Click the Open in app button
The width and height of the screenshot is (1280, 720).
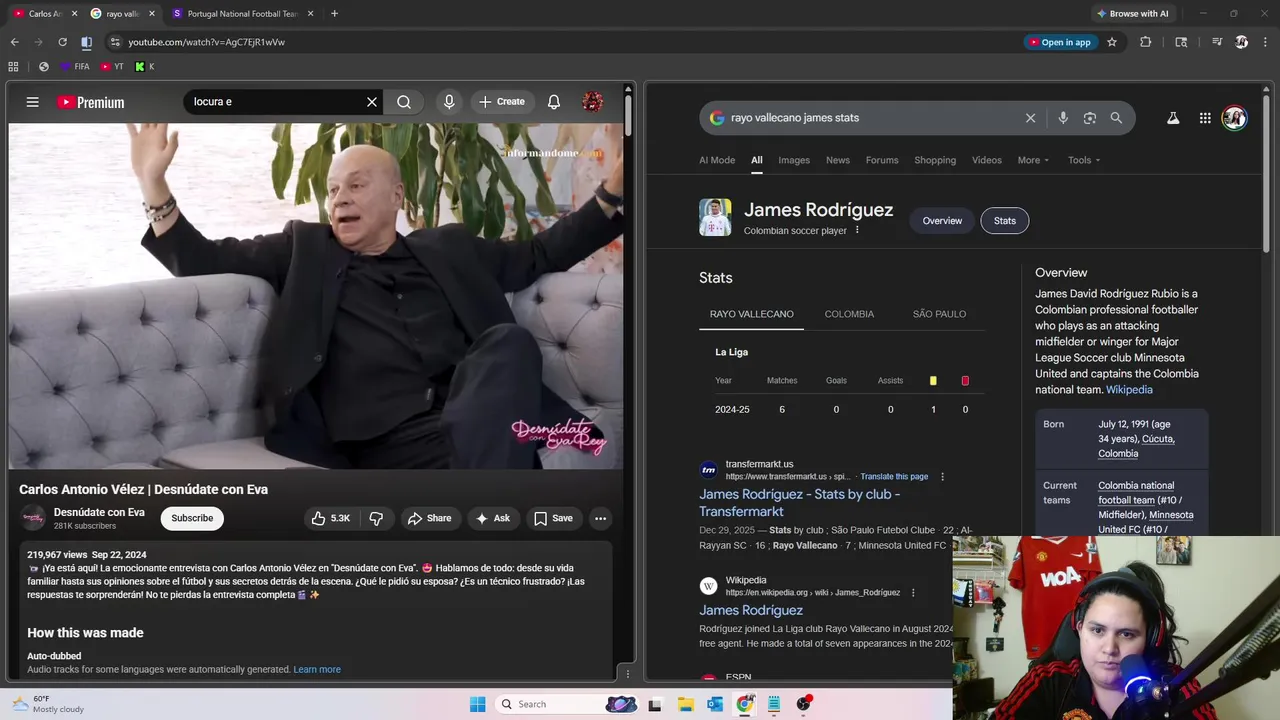click(x=1059, y=42)
